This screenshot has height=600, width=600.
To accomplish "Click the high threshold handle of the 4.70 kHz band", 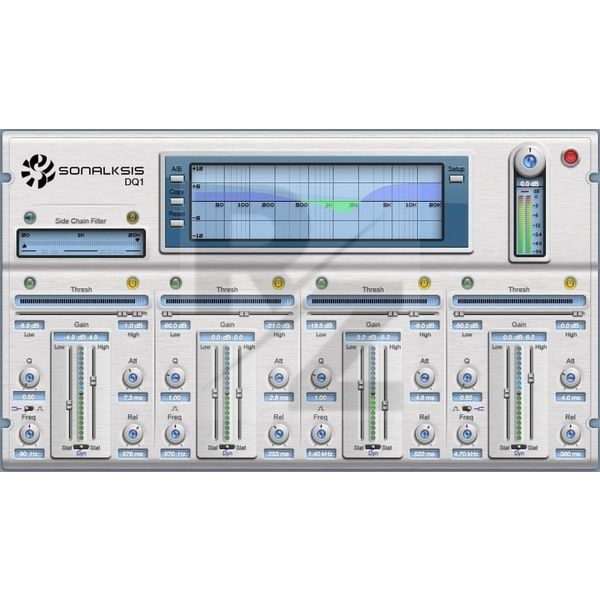I will pyautogui.click(x=578, y=314).
